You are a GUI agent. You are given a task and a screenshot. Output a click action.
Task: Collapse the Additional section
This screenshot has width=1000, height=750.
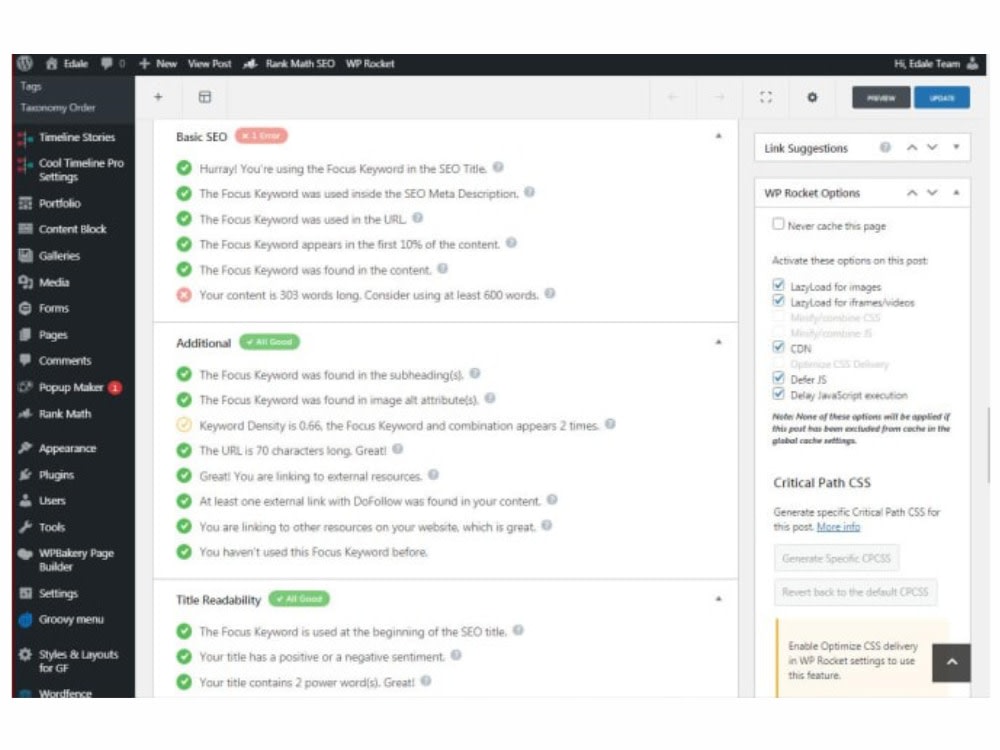718,342
